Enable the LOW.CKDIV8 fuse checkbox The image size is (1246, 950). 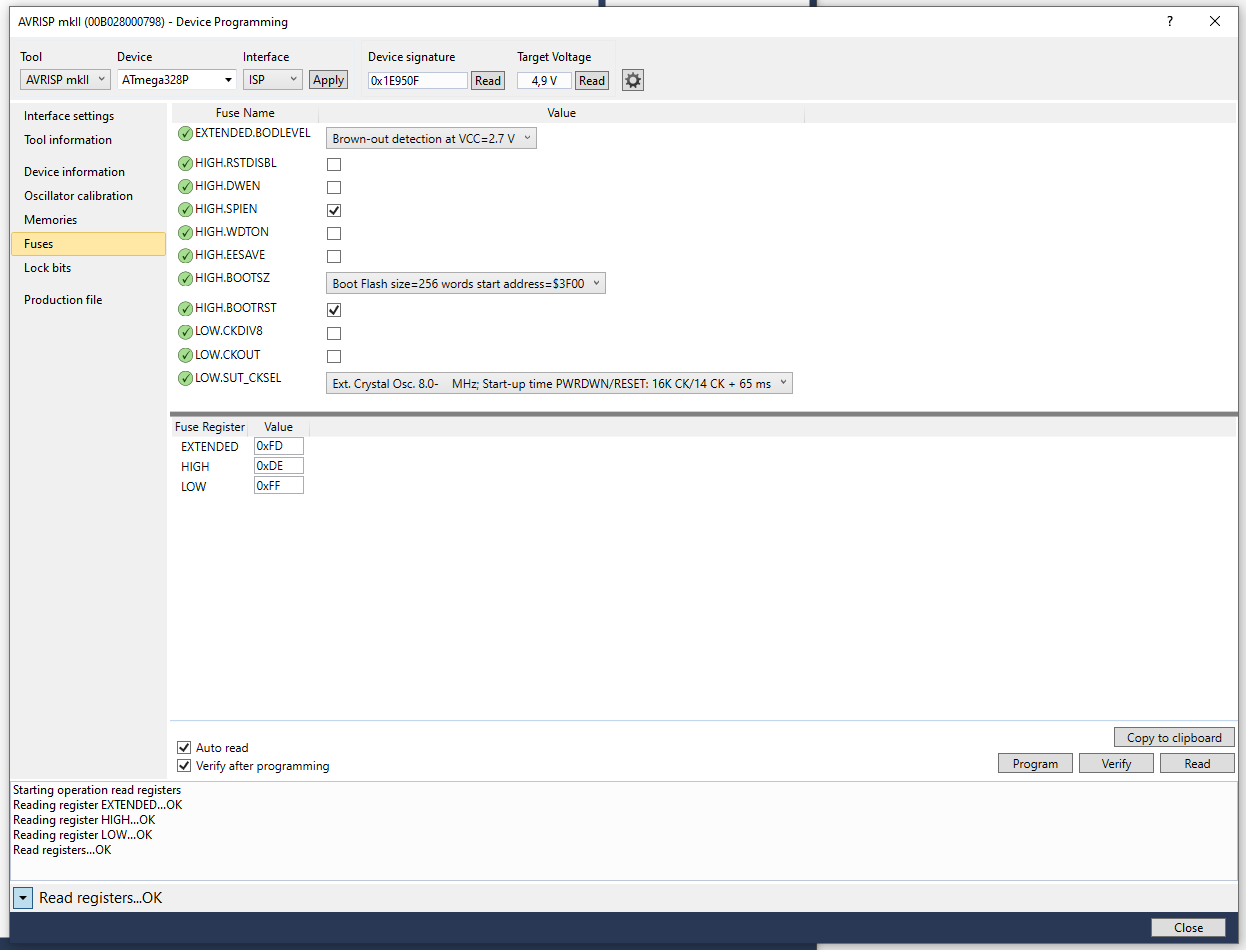tap(334, 333)
